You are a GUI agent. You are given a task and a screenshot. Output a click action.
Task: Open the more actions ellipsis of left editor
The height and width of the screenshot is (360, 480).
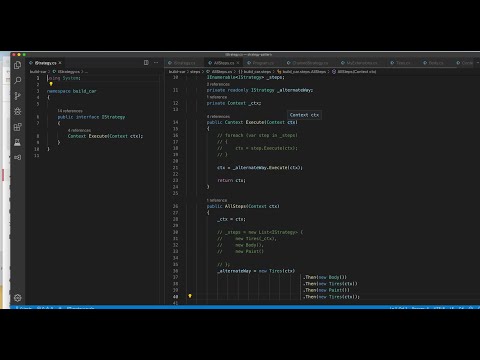coord(156,63)
